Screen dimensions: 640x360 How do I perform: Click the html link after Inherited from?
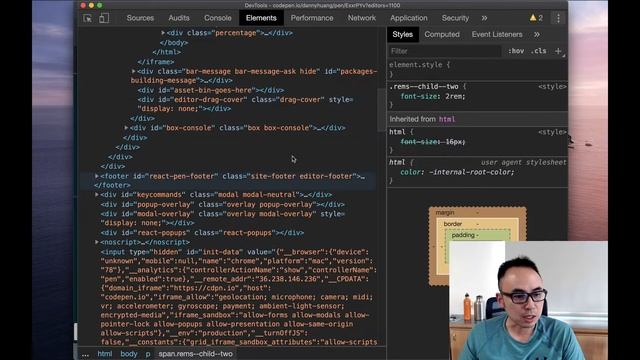pyautogui.click(x=447, y=119)
